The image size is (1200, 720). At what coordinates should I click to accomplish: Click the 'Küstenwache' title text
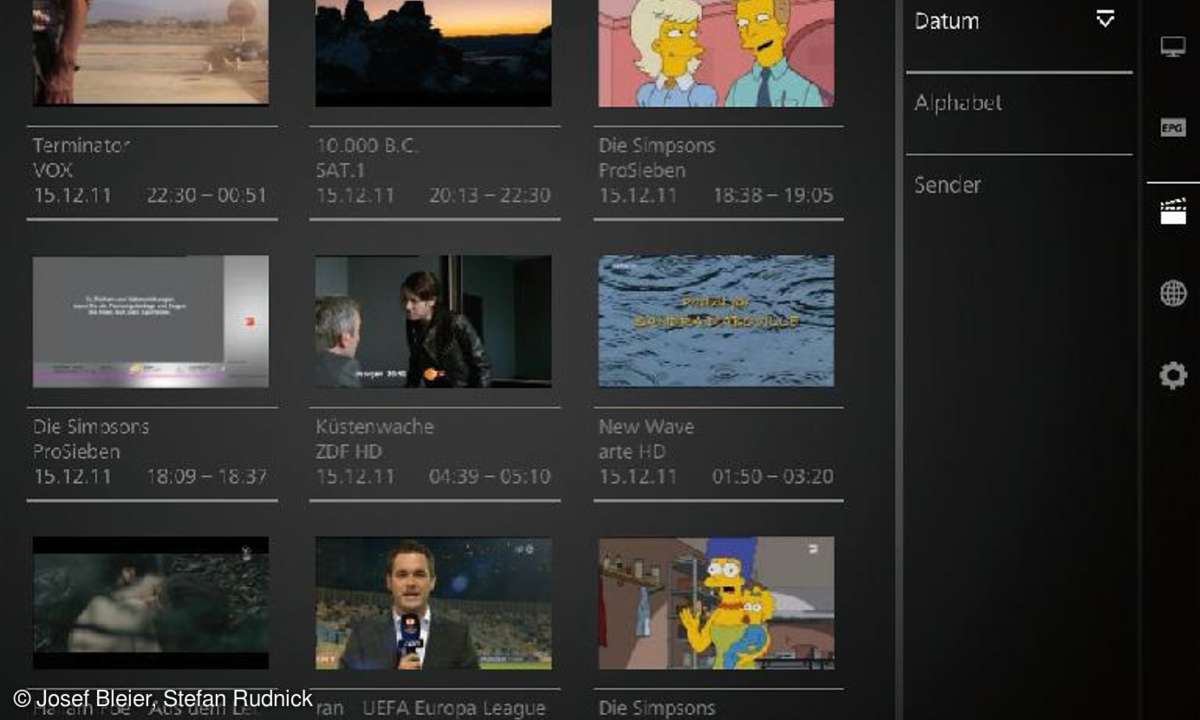[375, 426]
